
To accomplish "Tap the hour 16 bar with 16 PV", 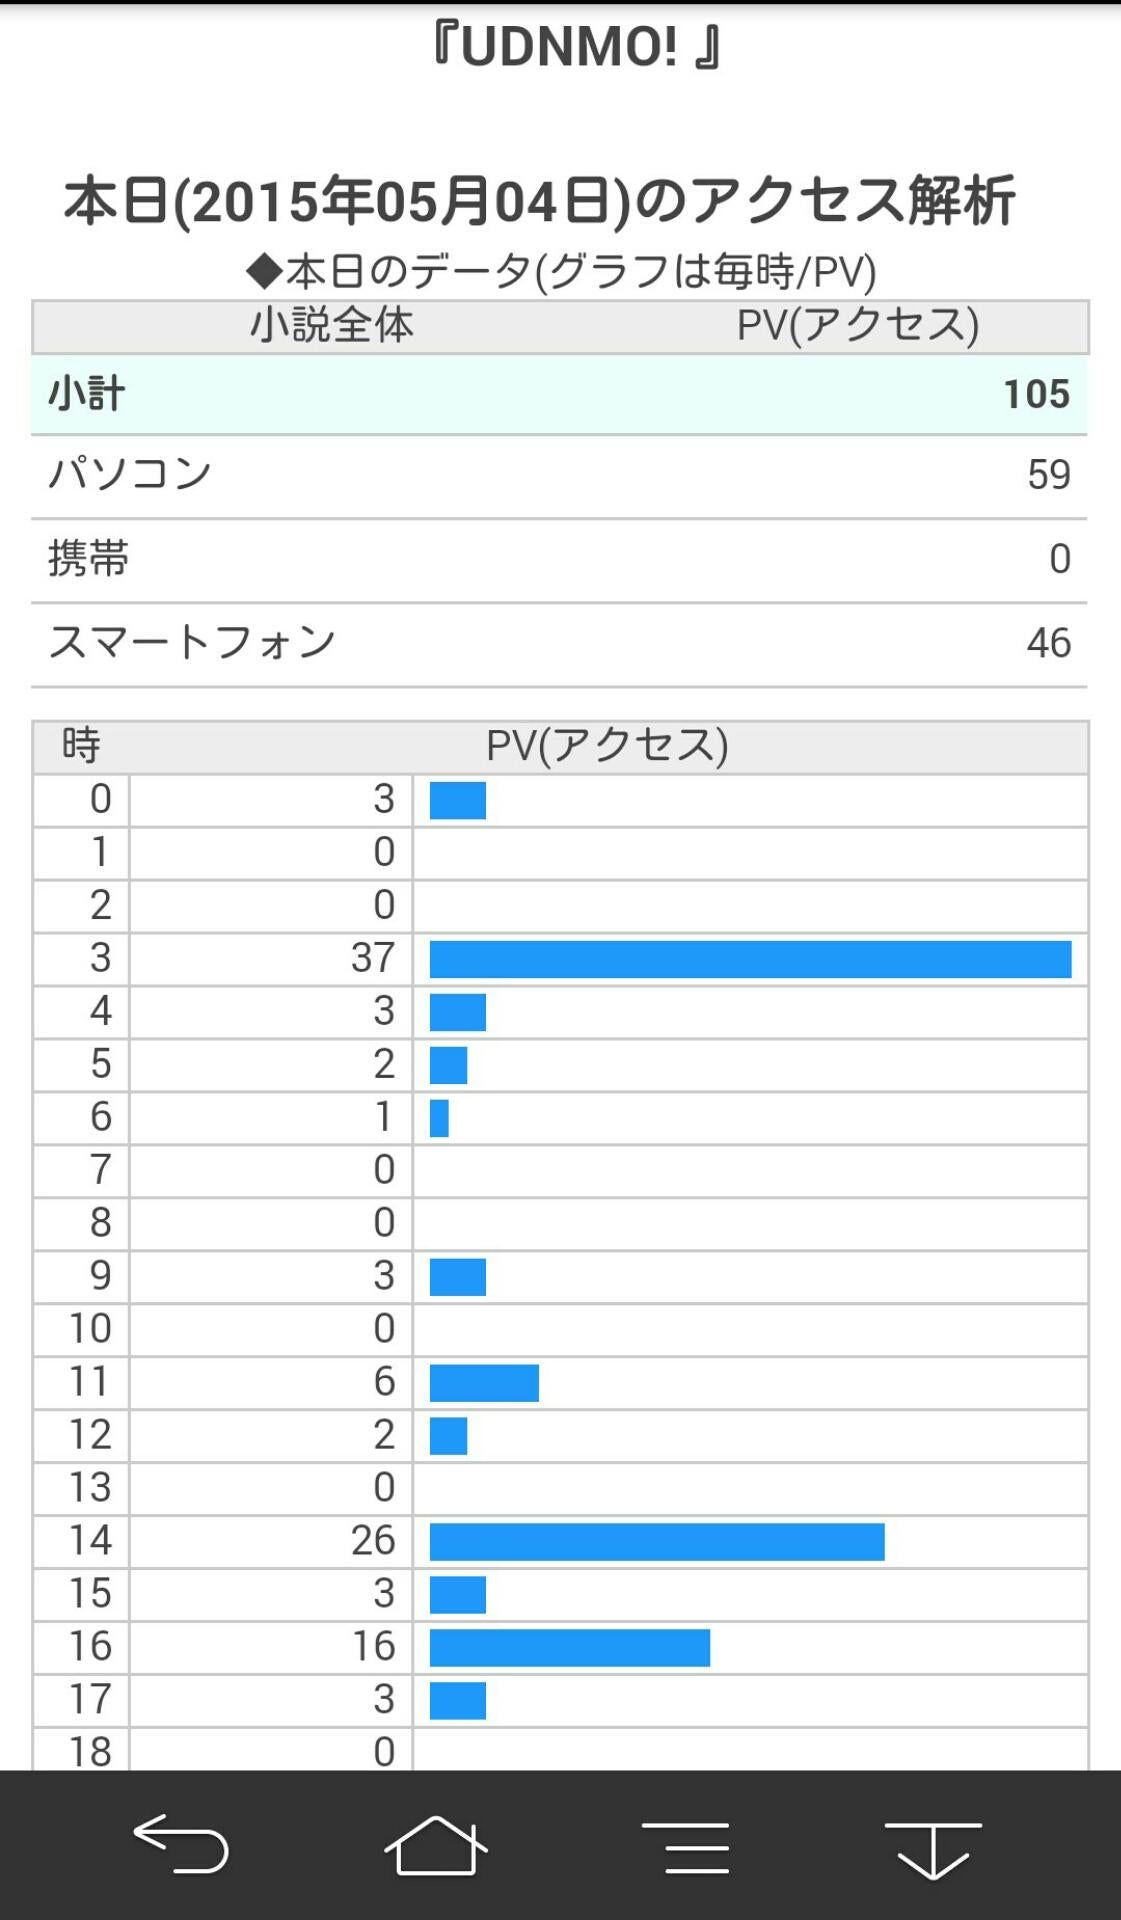I will pos(569,1647).
